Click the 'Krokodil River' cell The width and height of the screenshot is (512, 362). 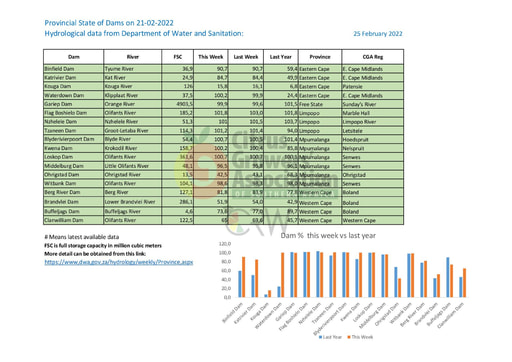(x=133, y=148)
